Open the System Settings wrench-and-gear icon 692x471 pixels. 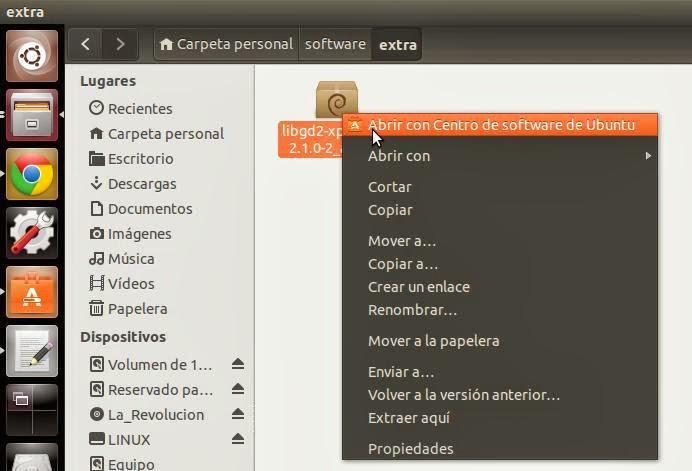point(32,233)
